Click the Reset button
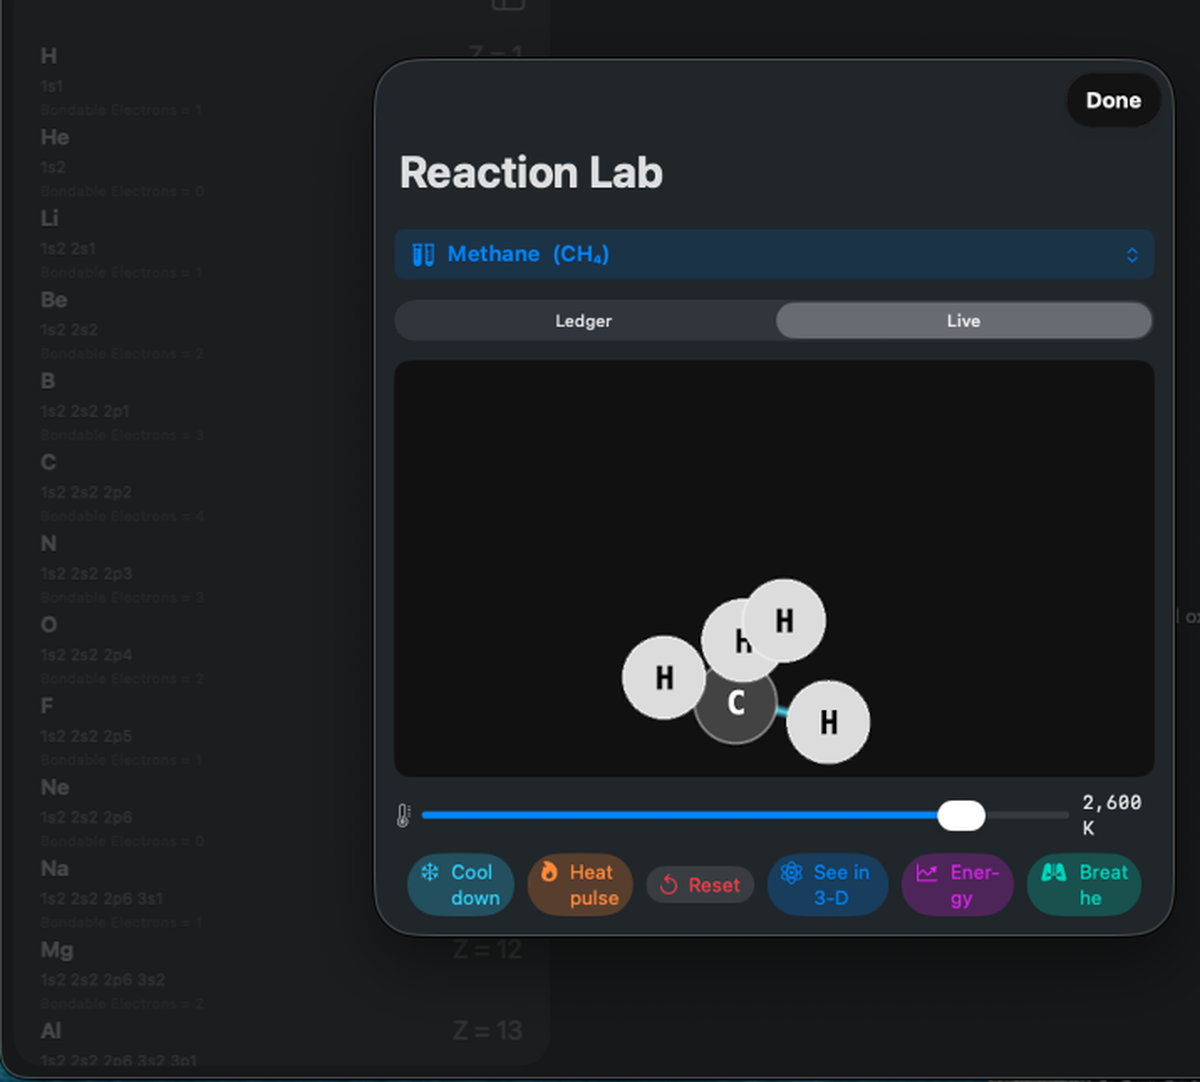Viewport: 1200px width, 1082px height. click(x=700, y=885)
